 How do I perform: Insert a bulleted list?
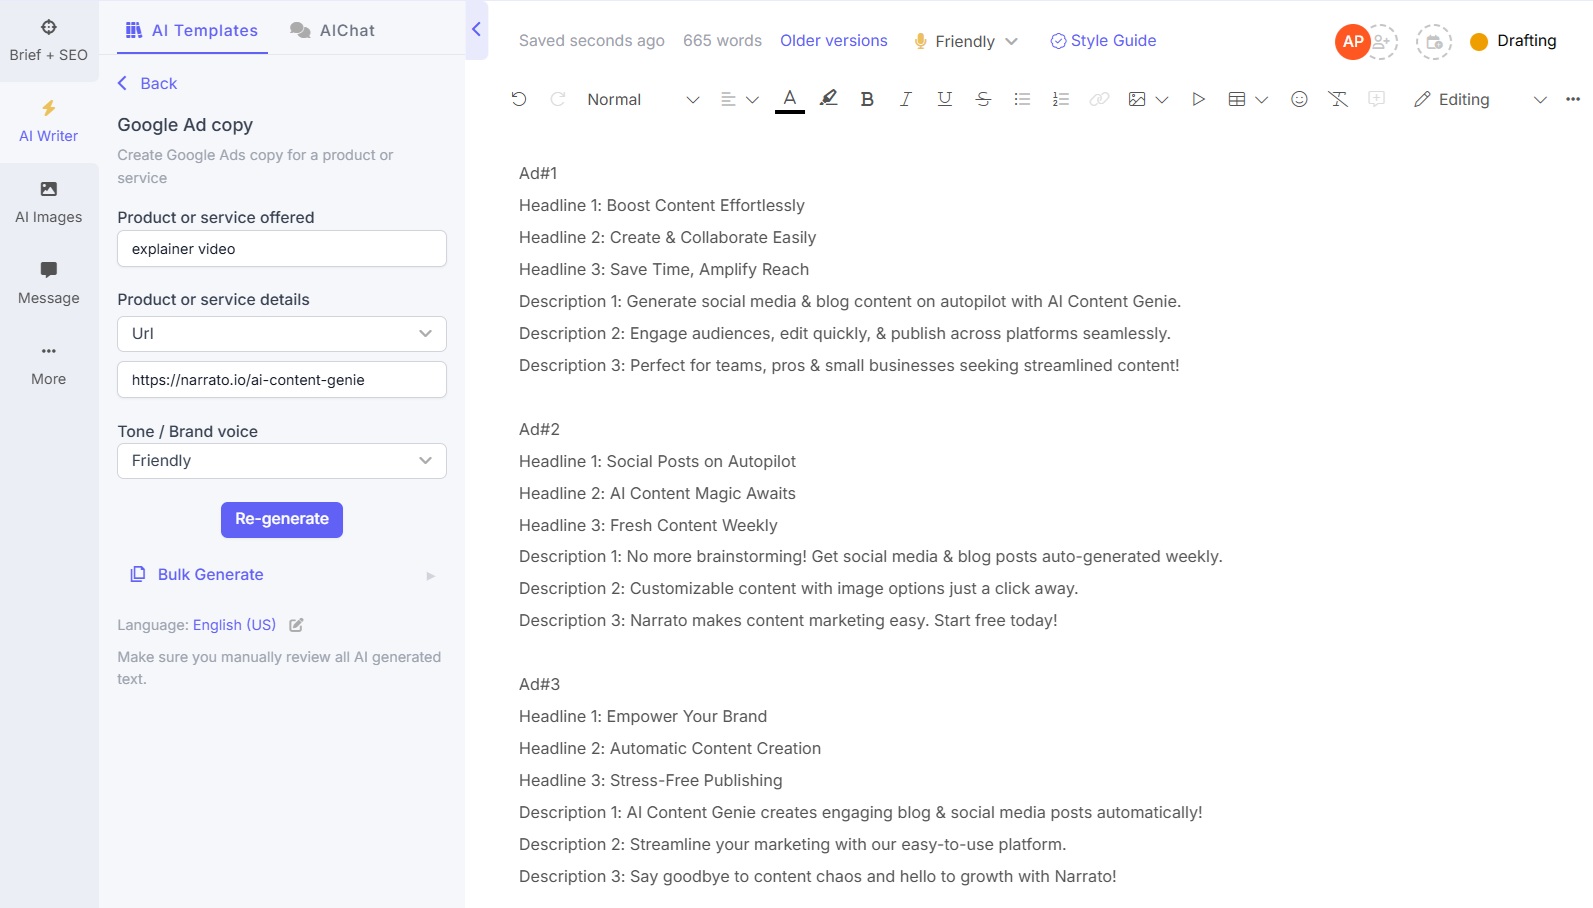coord(1022,99)
